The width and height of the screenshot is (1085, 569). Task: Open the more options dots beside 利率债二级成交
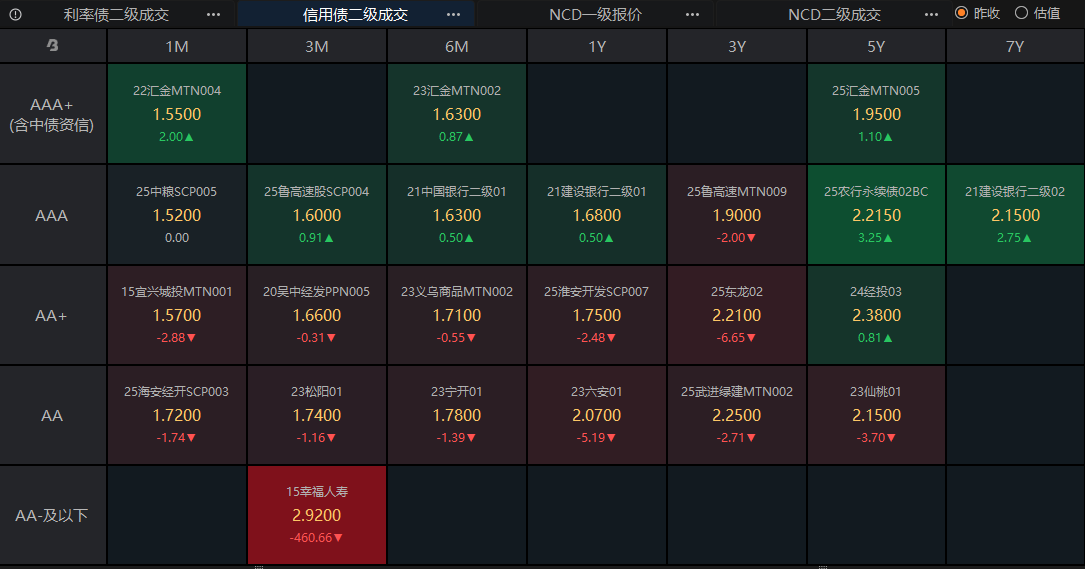click(x=213, y=15)
